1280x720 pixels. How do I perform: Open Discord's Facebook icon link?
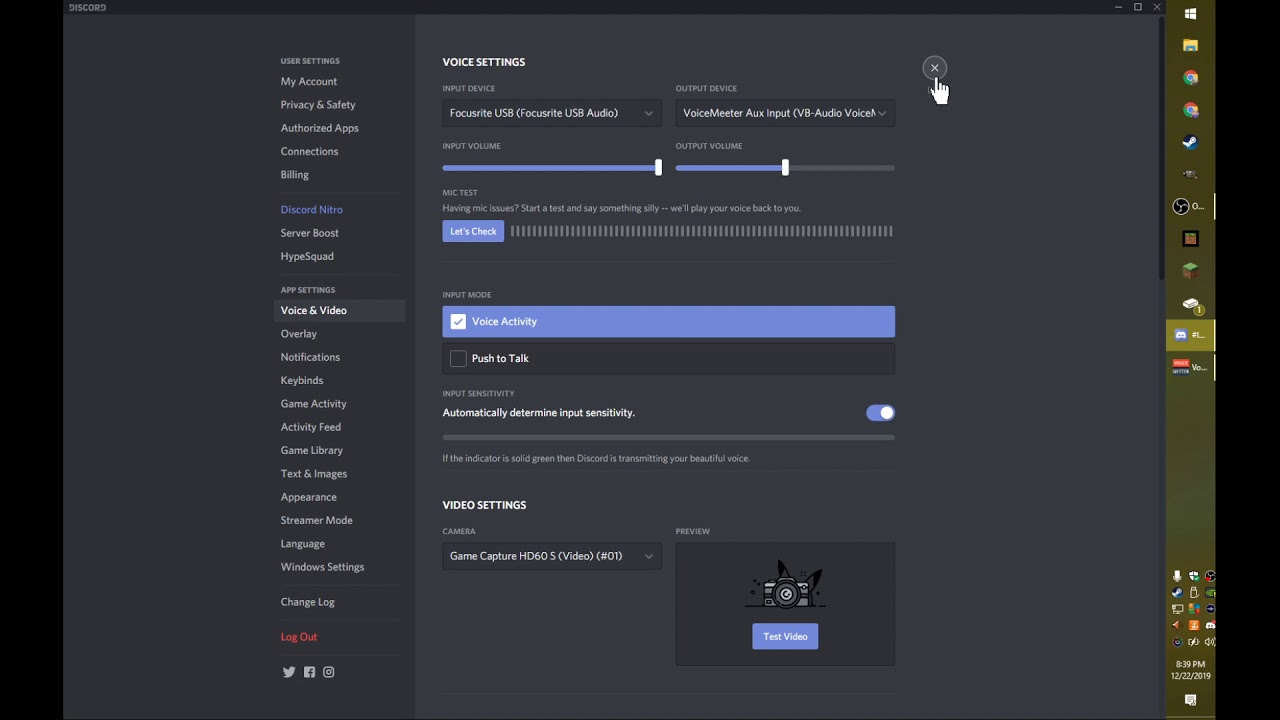pyautogui.click(x=309, y=672)
